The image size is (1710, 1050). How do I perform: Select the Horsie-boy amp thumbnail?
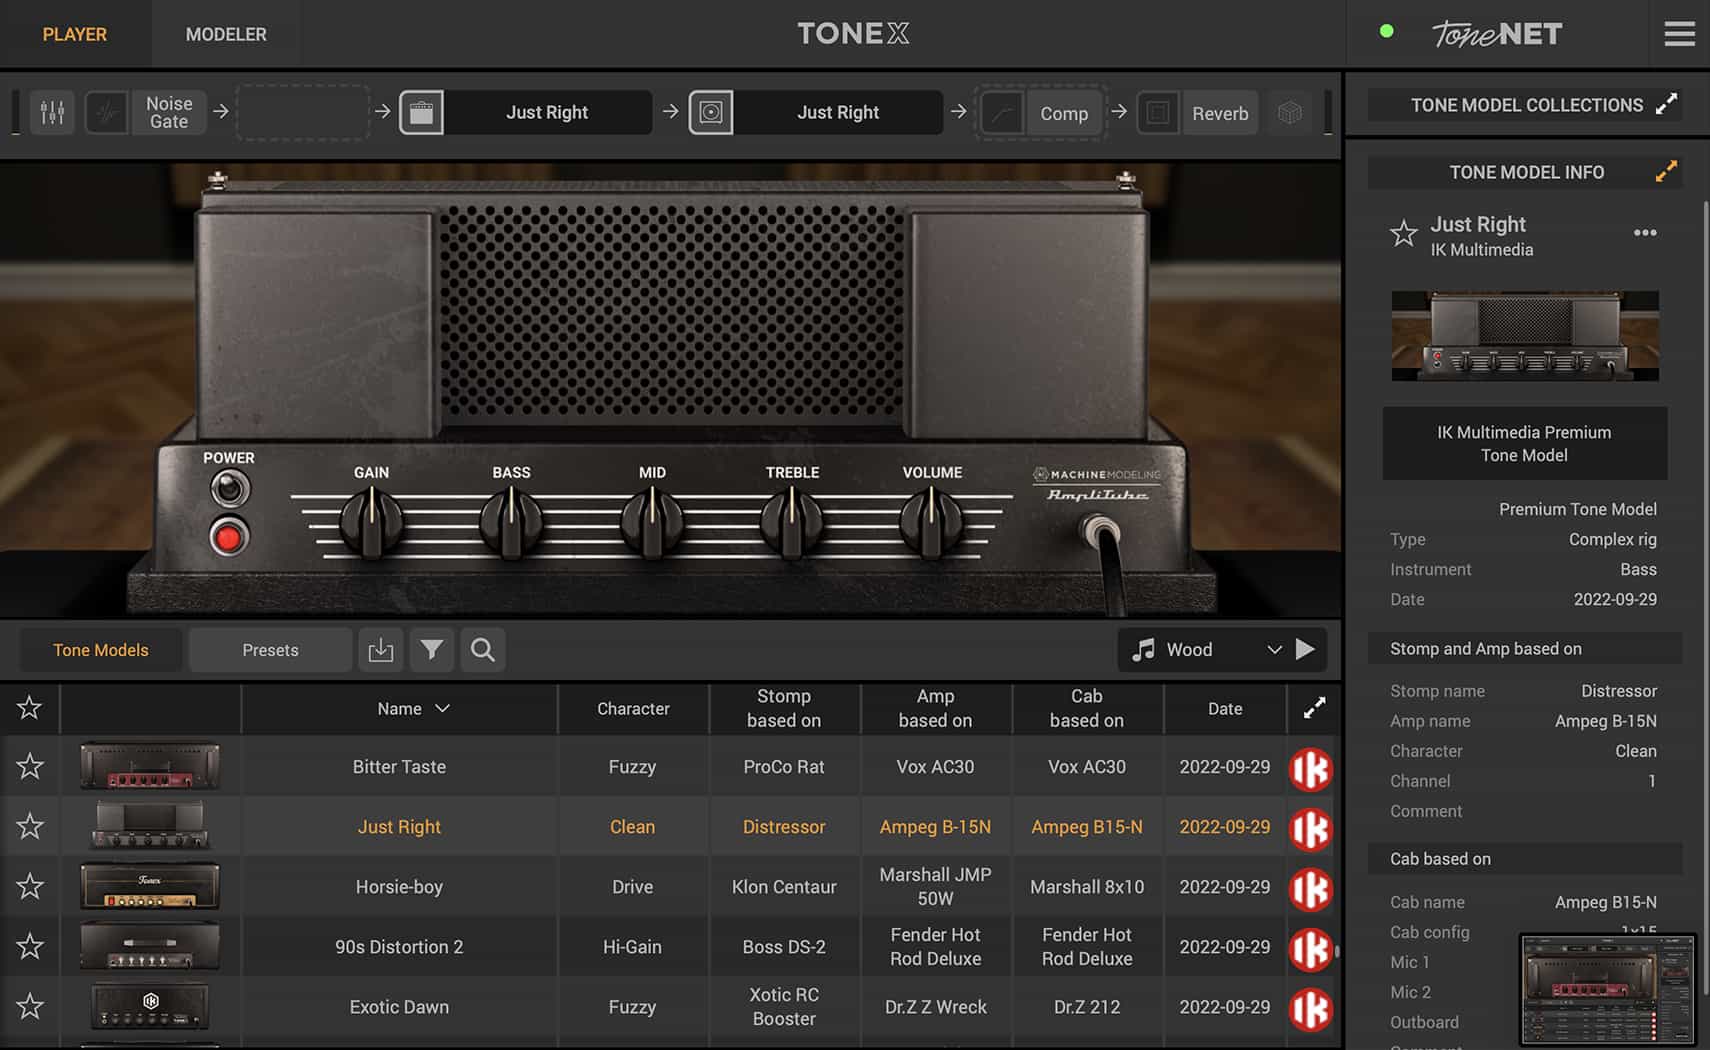(150, 887)
